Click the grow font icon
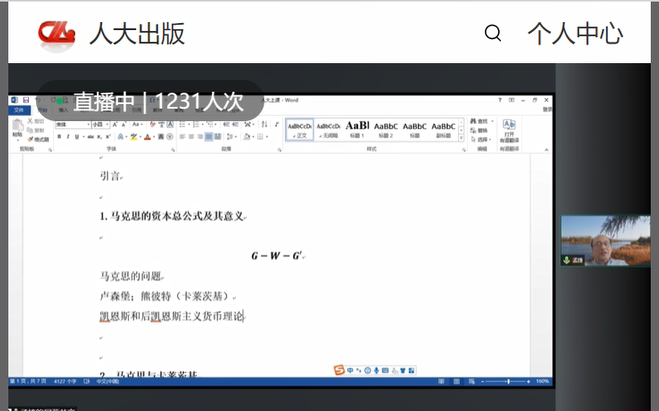659x411 pixels. tap(115, 124)
